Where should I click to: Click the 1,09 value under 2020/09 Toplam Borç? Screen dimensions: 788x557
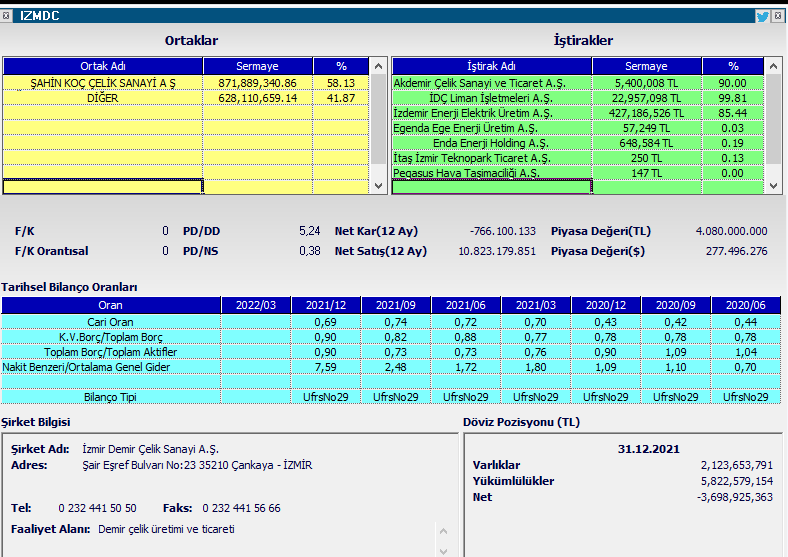tap(675, 352)
